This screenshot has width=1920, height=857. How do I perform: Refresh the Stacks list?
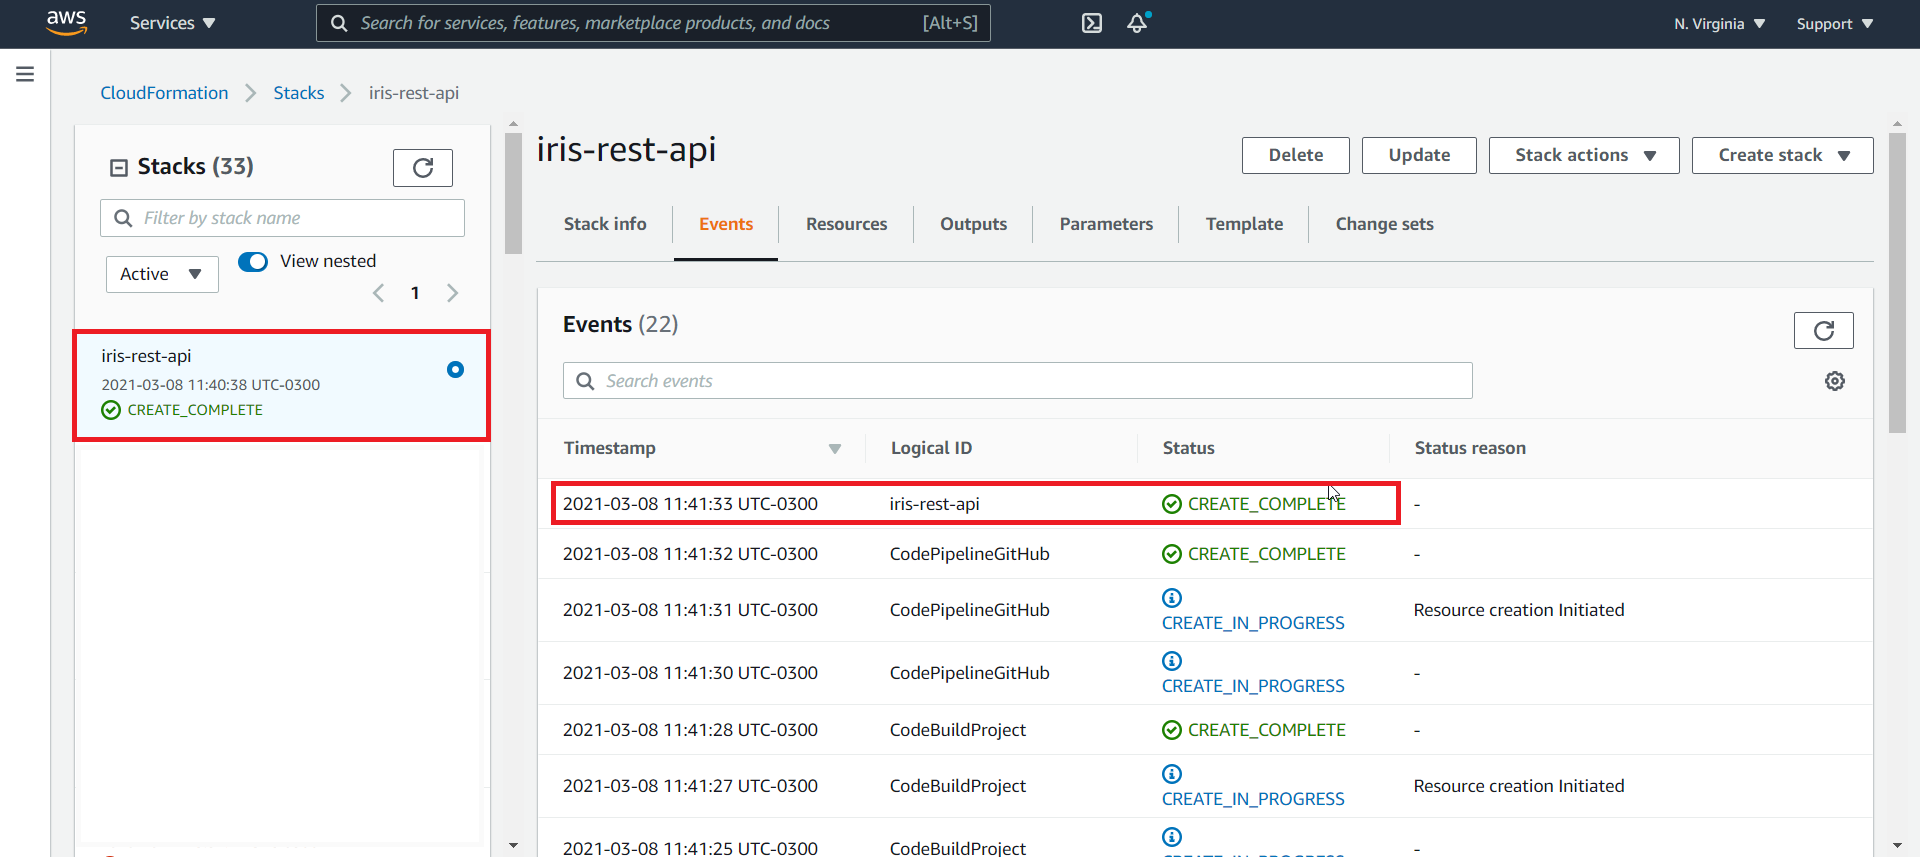pyautogui.click(x=422, y=168)
